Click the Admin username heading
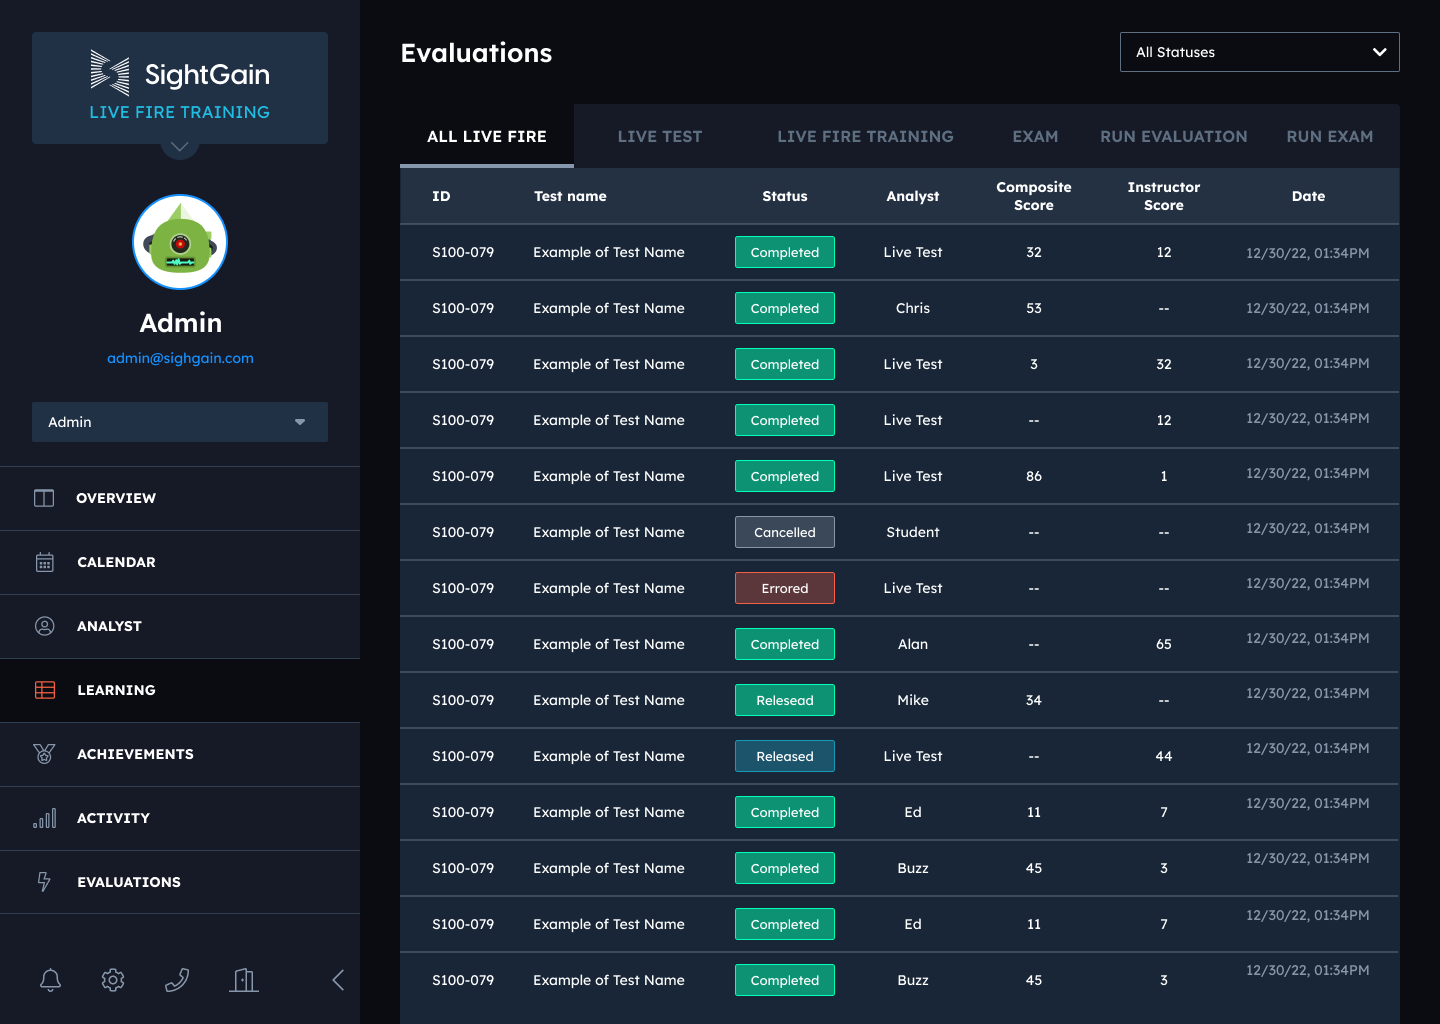This screenshot has height=1024, width=1440. tap(180, 323)
